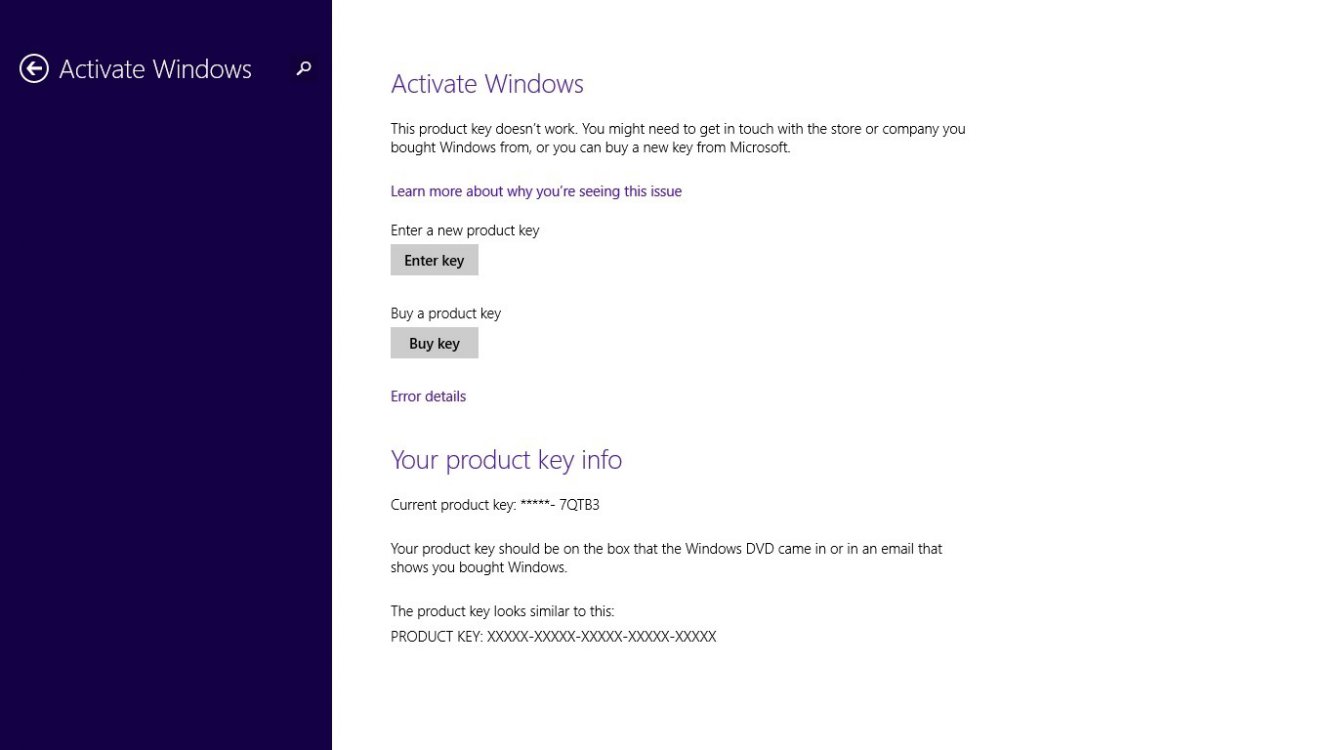Select the sample 'PRODUCT KEY: XXXXX-XXXXX...' text

[553, 636]
